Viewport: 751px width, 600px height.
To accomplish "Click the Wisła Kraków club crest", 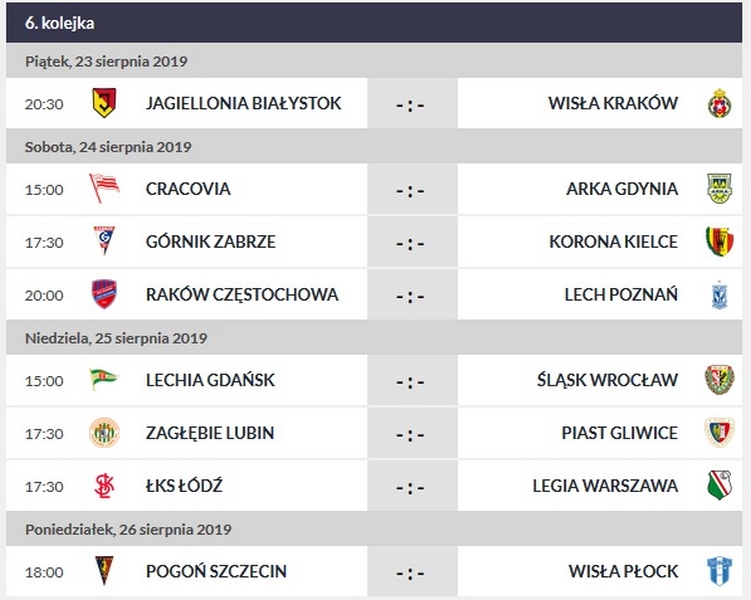I will pos(718,103).
